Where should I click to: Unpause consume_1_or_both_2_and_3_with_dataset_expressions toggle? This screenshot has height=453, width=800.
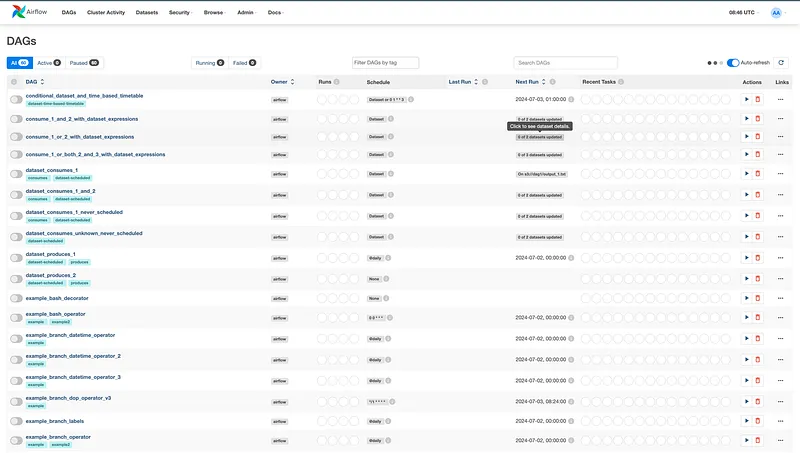[x=16, y=155]
